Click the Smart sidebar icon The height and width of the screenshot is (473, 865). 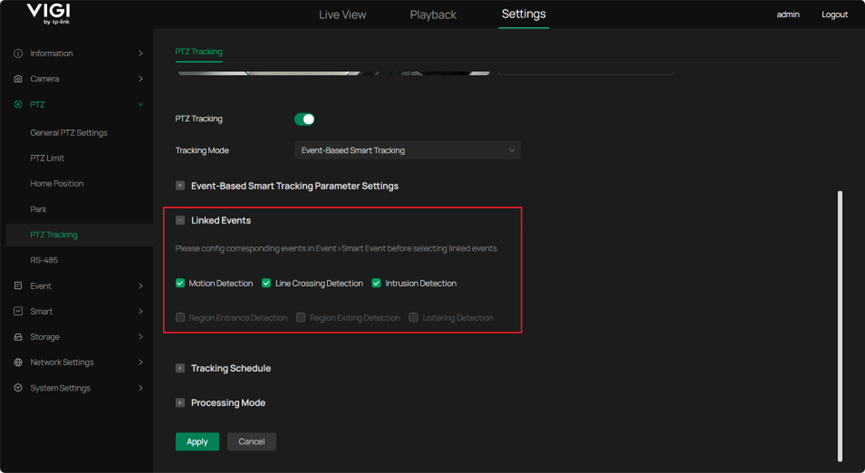point(18,311)
